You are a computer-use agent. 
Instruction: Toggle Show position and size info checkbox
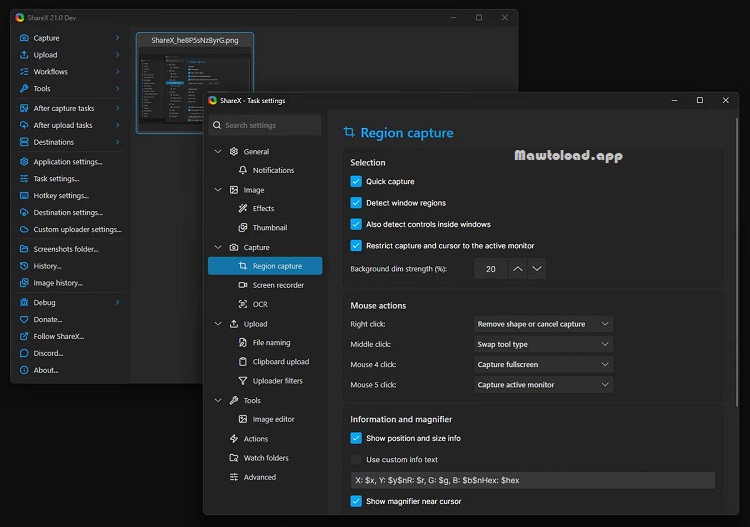pos(356,438)
